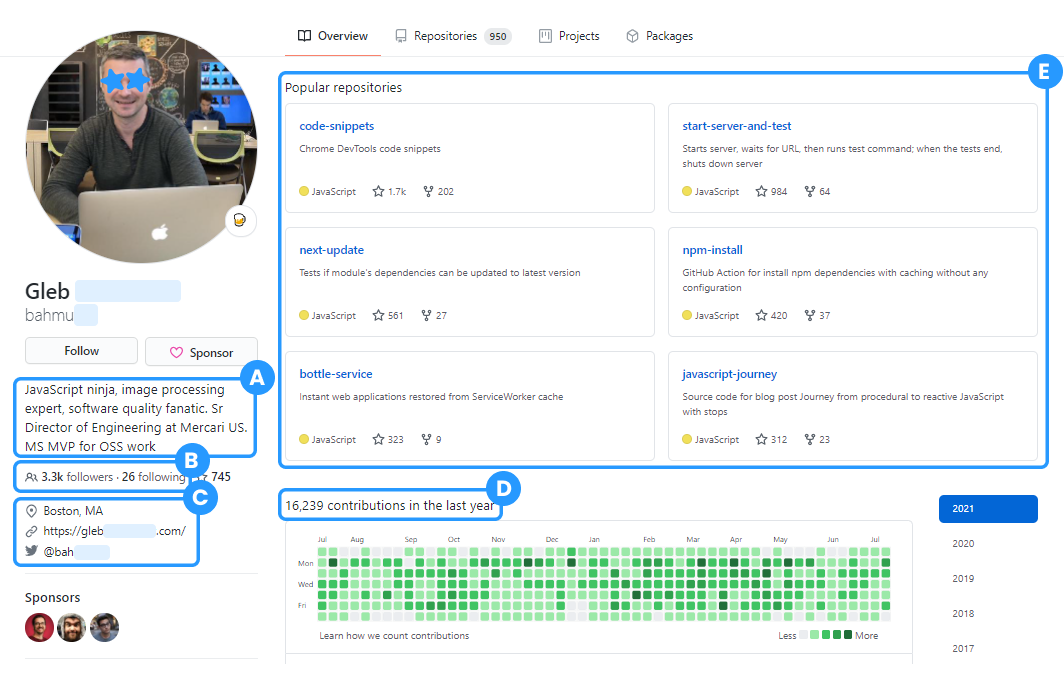
Task: Click the heart icon inside the Sponsor button
Action: tap(177, 351)
